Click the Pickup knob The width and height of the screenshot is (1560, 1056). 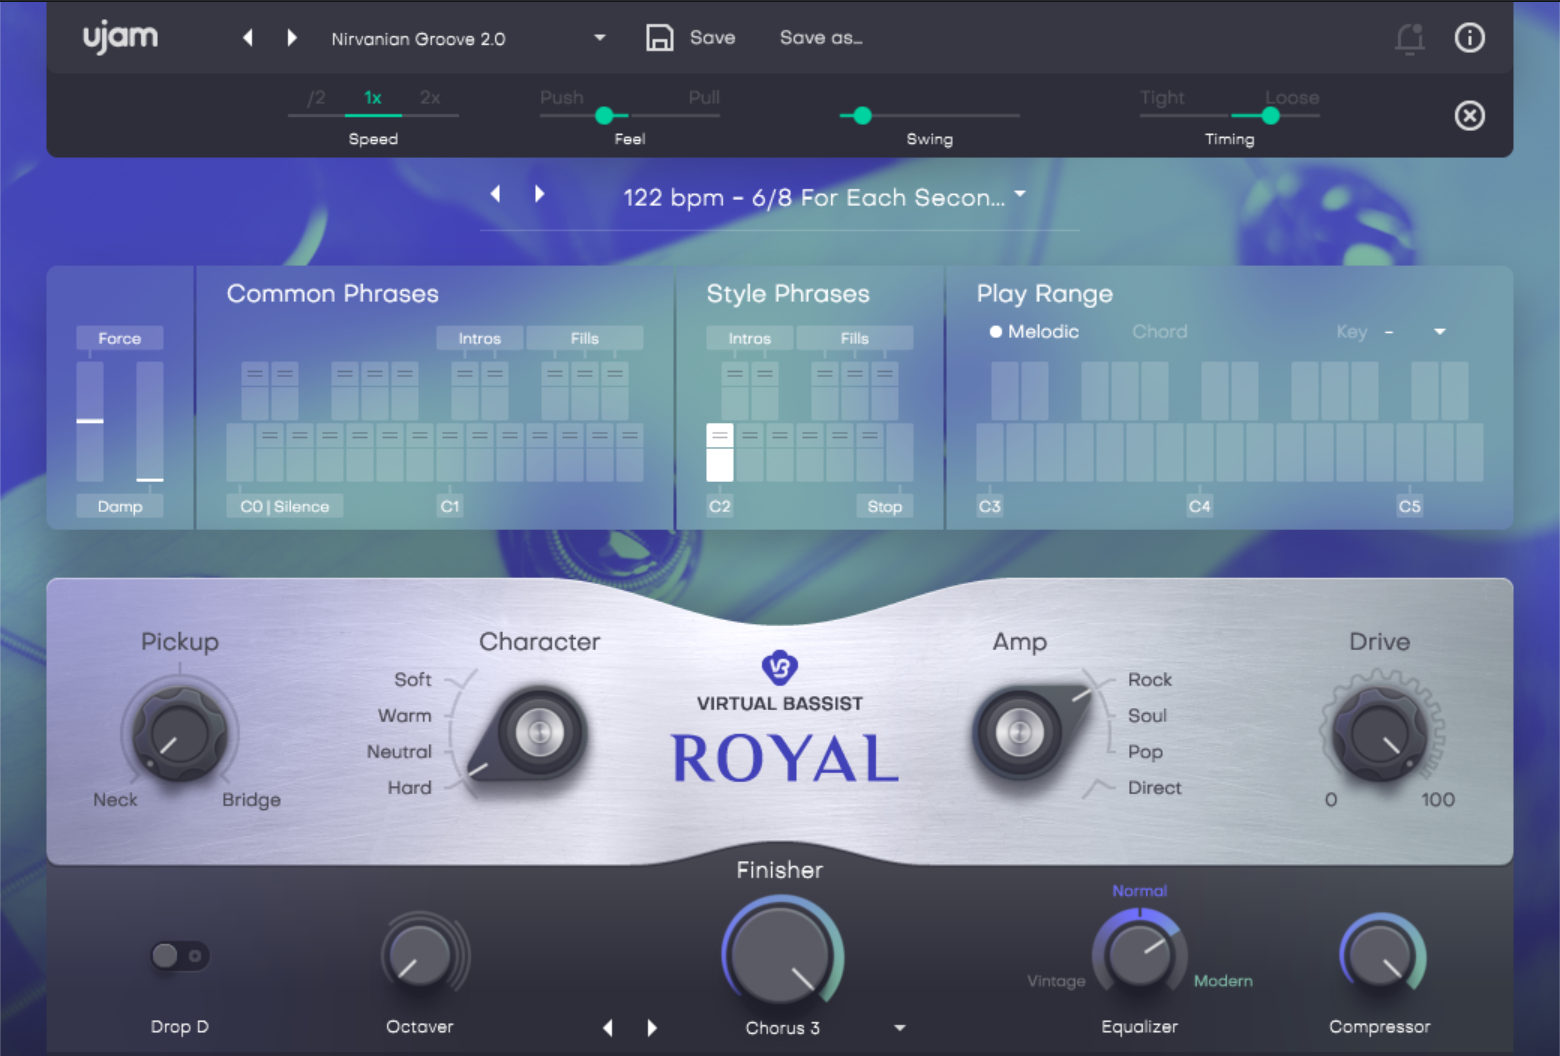(180, 735)
